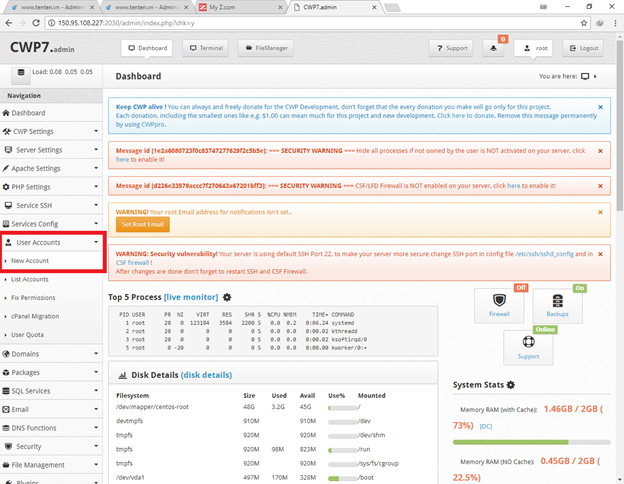
Task: Go to Dashboard in navigation sidebar
Action: pos(51,113)
